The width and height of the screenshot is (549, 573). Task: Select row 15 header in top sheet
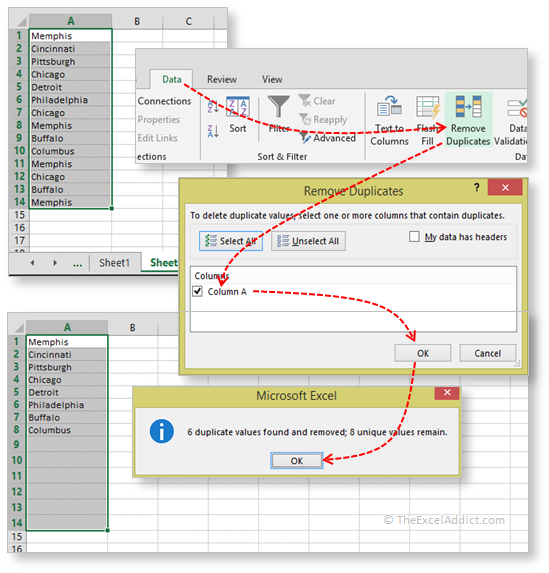click(x=19, y=215)
